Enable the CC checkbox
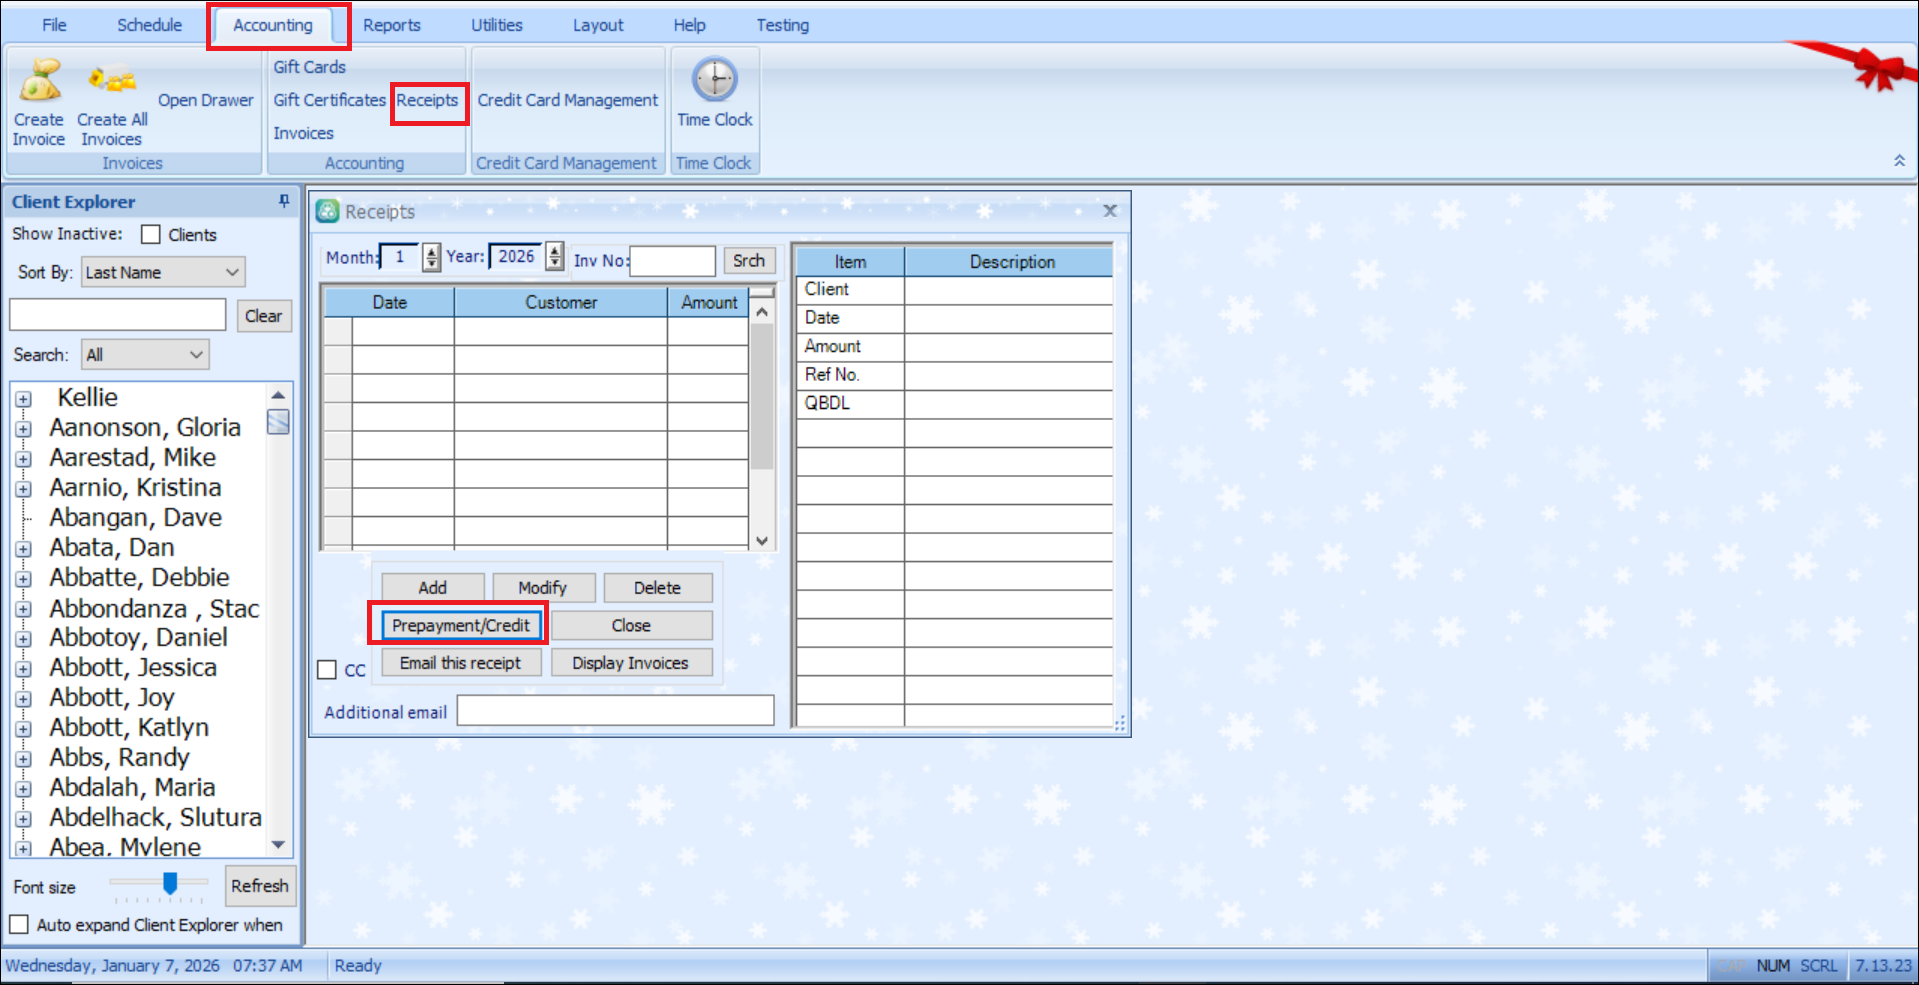The height and width of the screenshot is (985, 1919). (x=327, y=670)
